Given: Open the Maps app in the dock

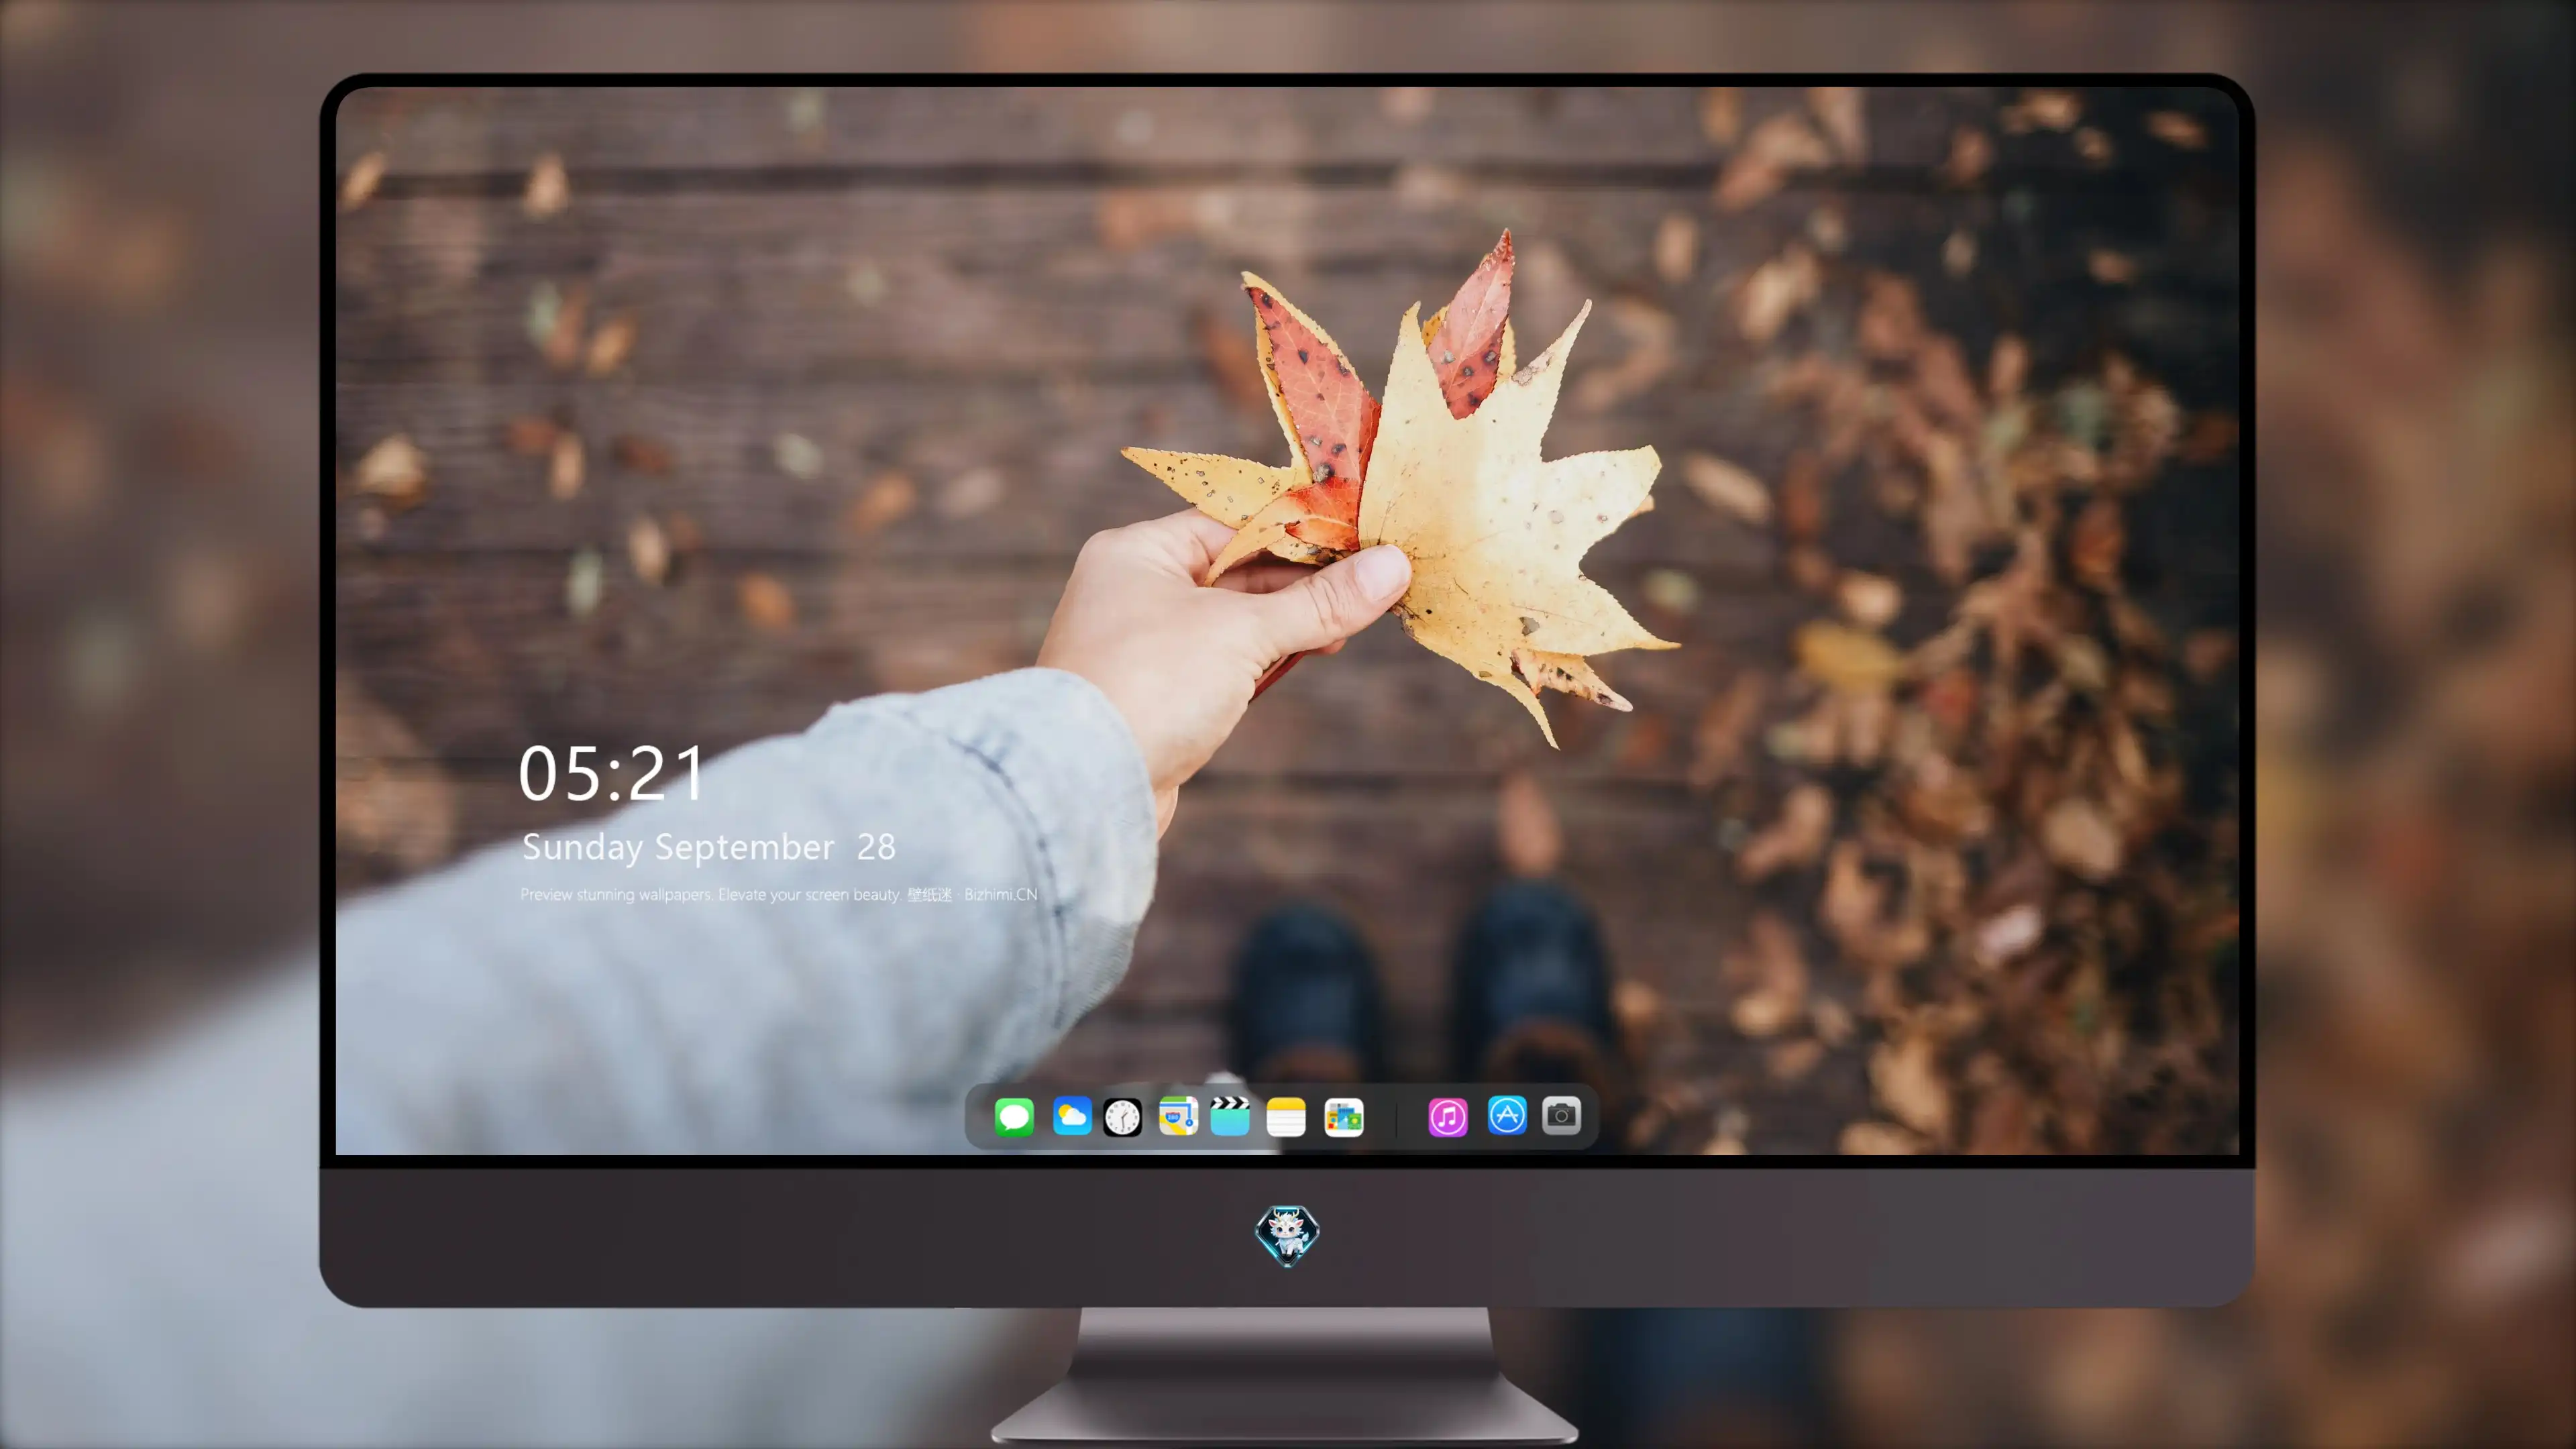Looking at the screenshot, I should click(1178, 1116).
